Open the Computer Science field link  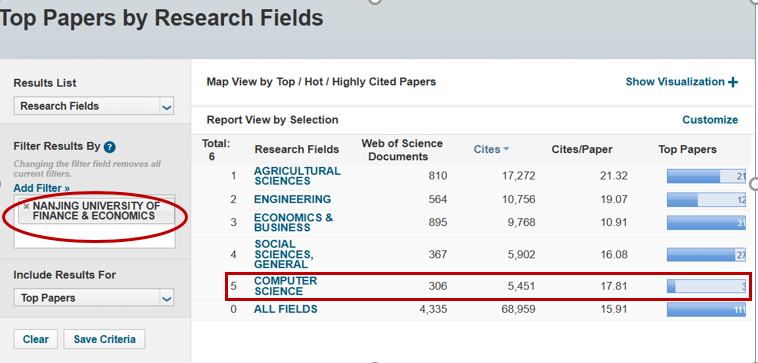click(x=286, y=286)
